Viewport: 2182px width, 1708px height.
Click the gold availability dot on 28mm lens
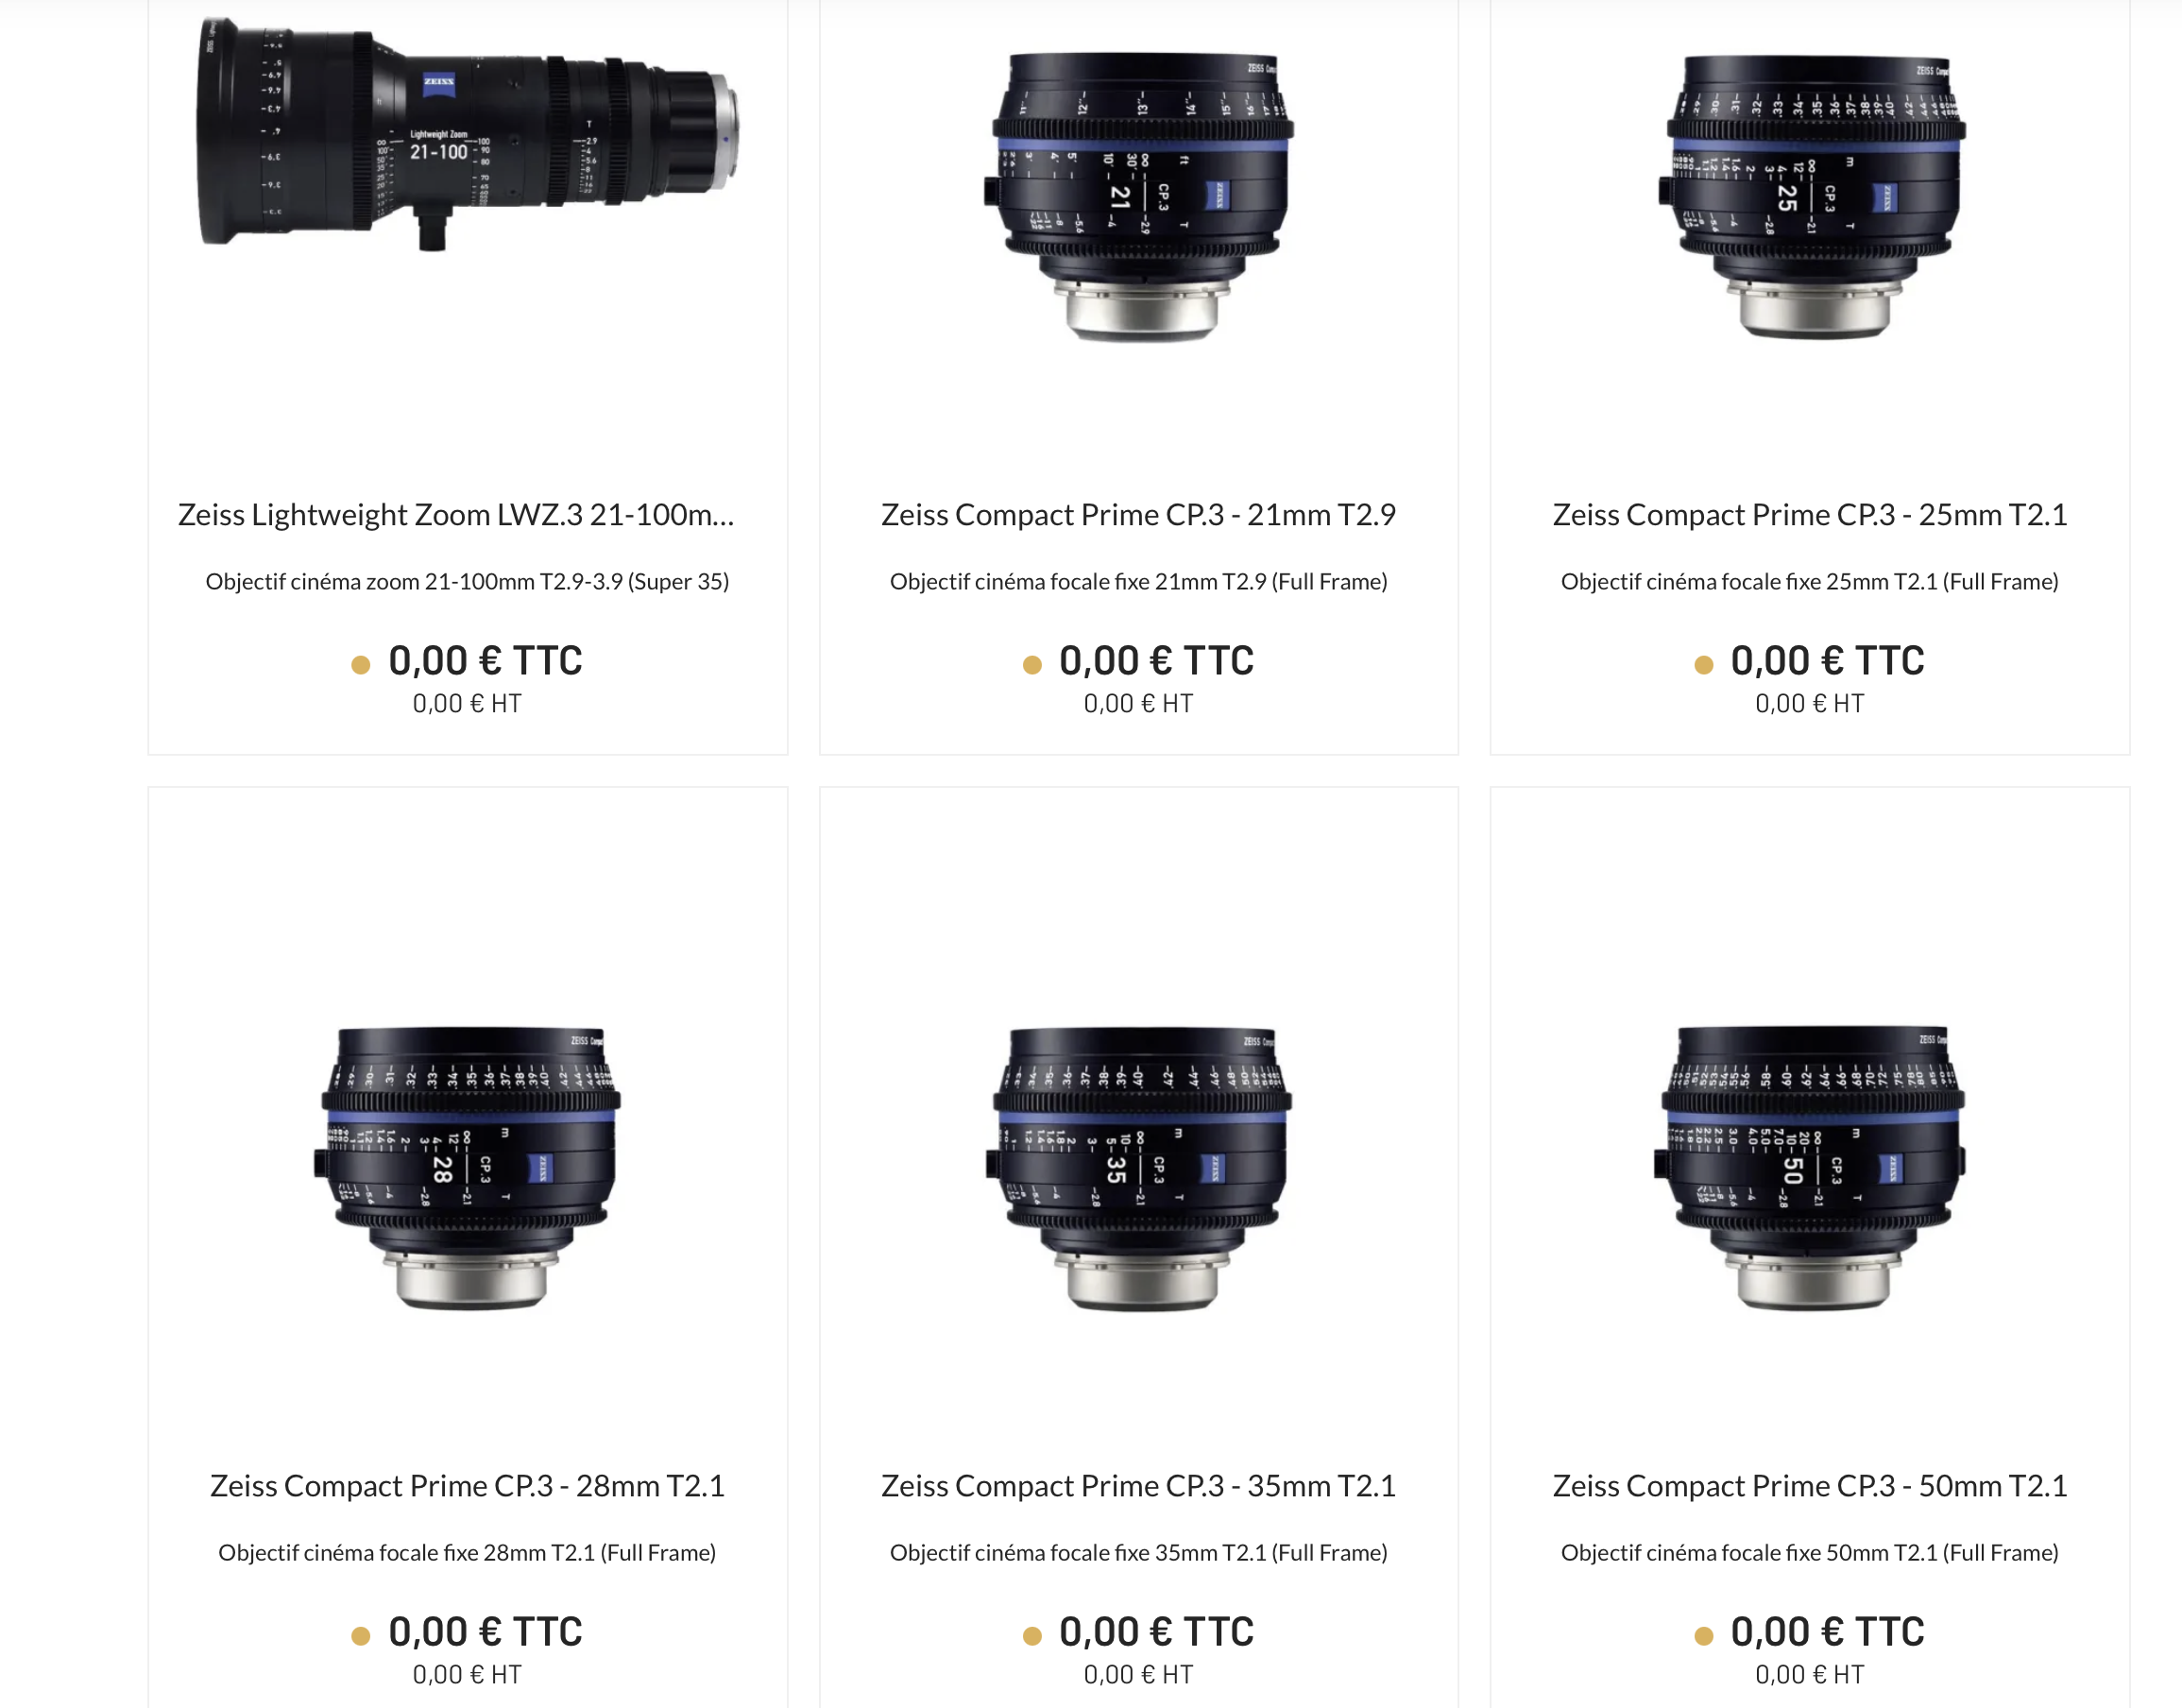(x=361, y=1636)
